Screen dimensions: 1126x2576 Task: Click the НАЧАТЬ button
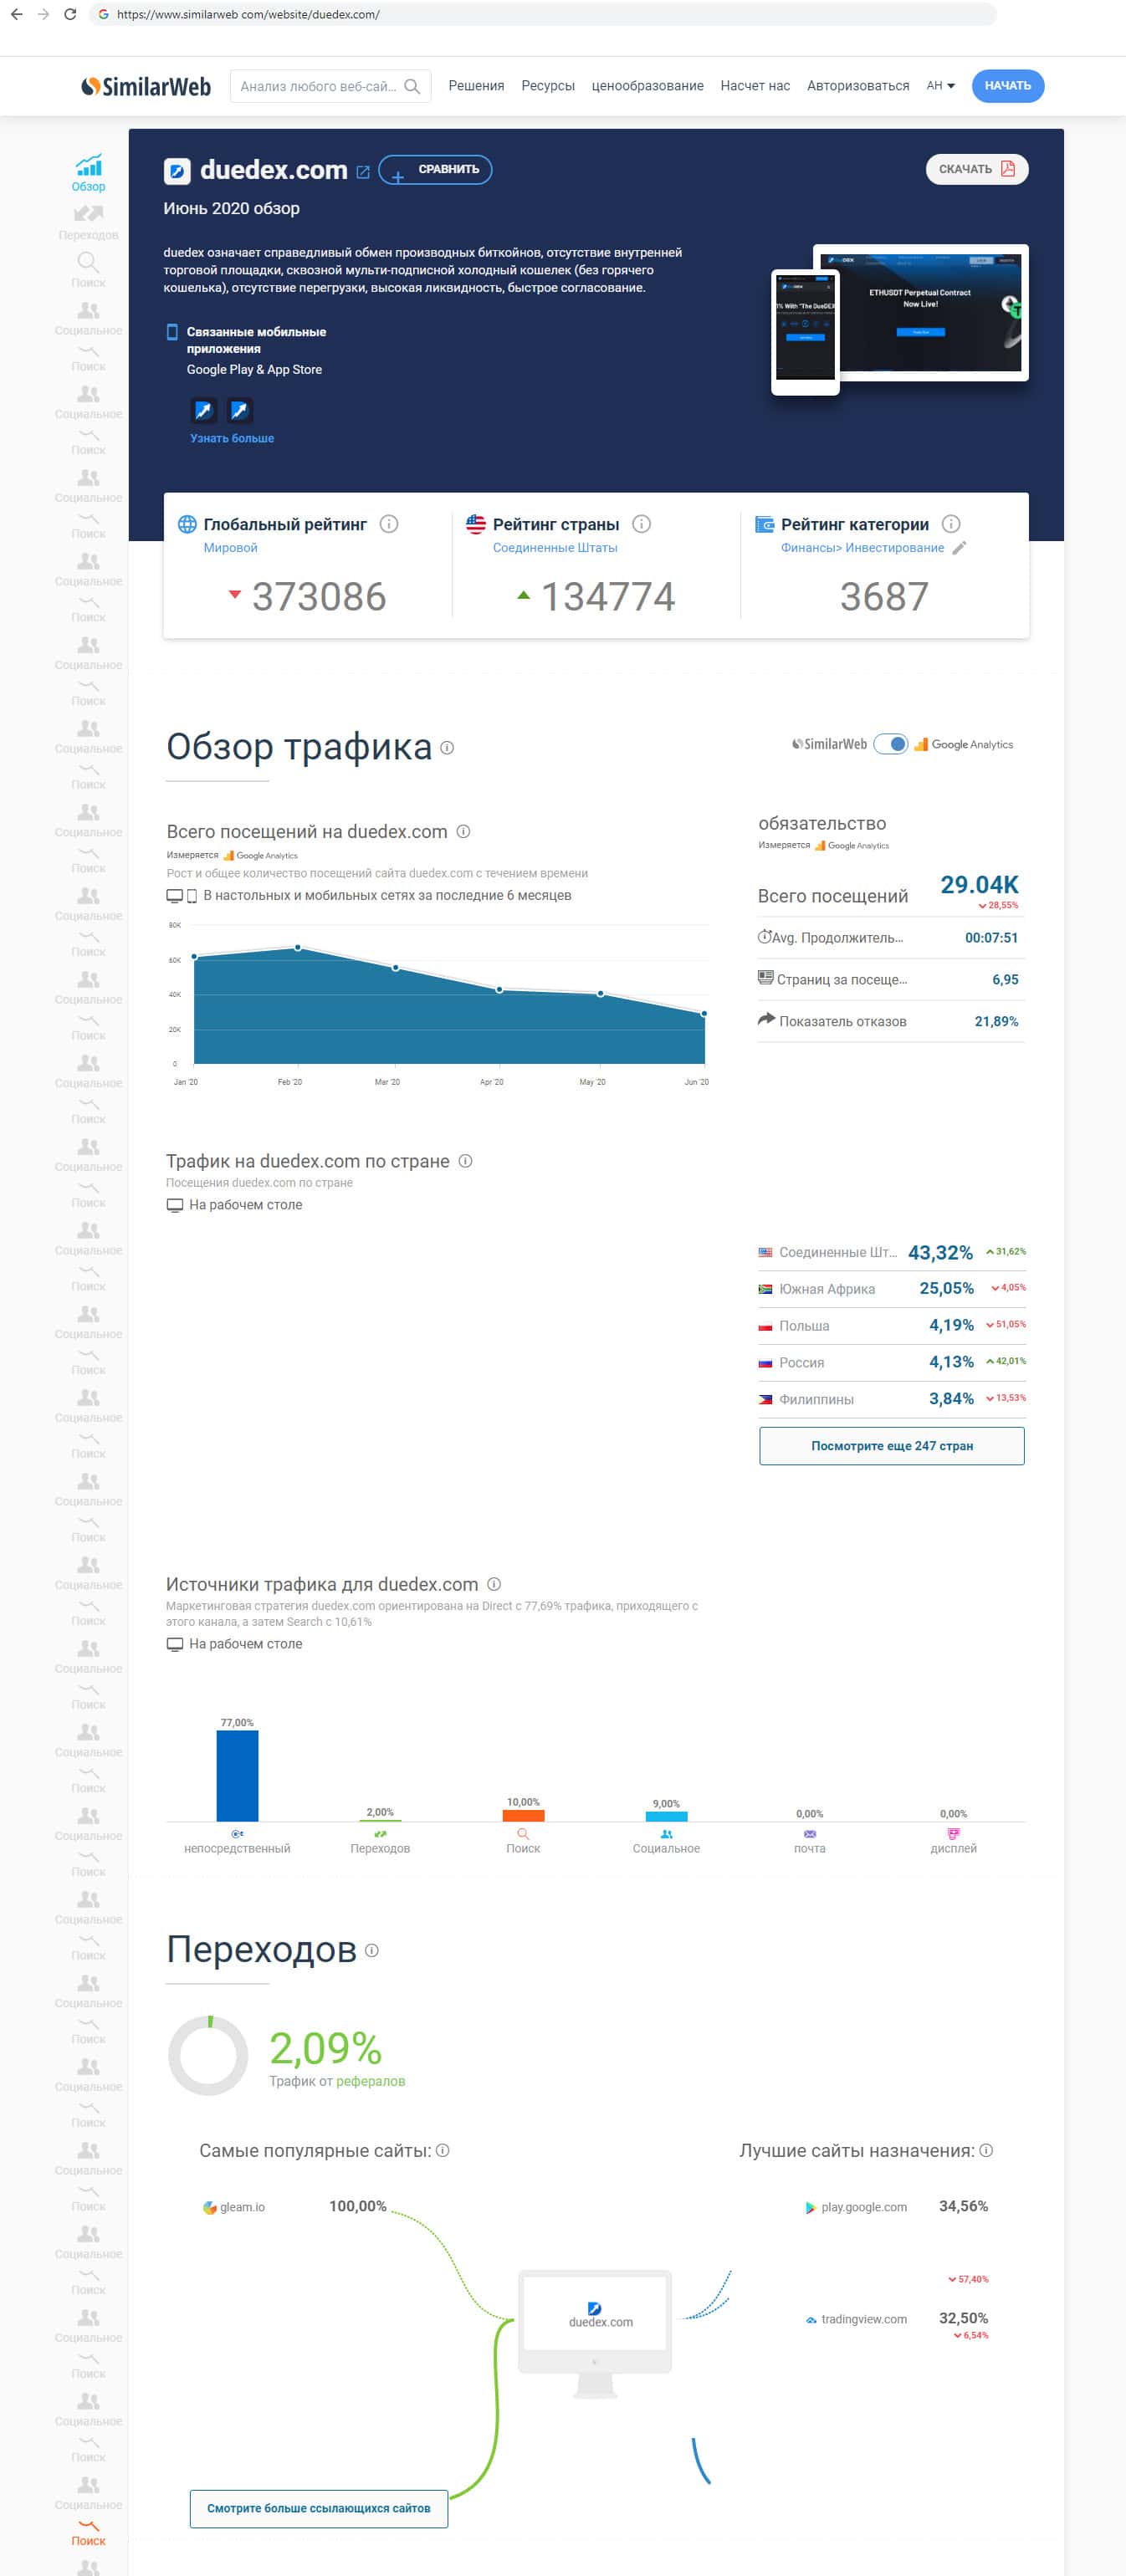[x=1008, y=87]
